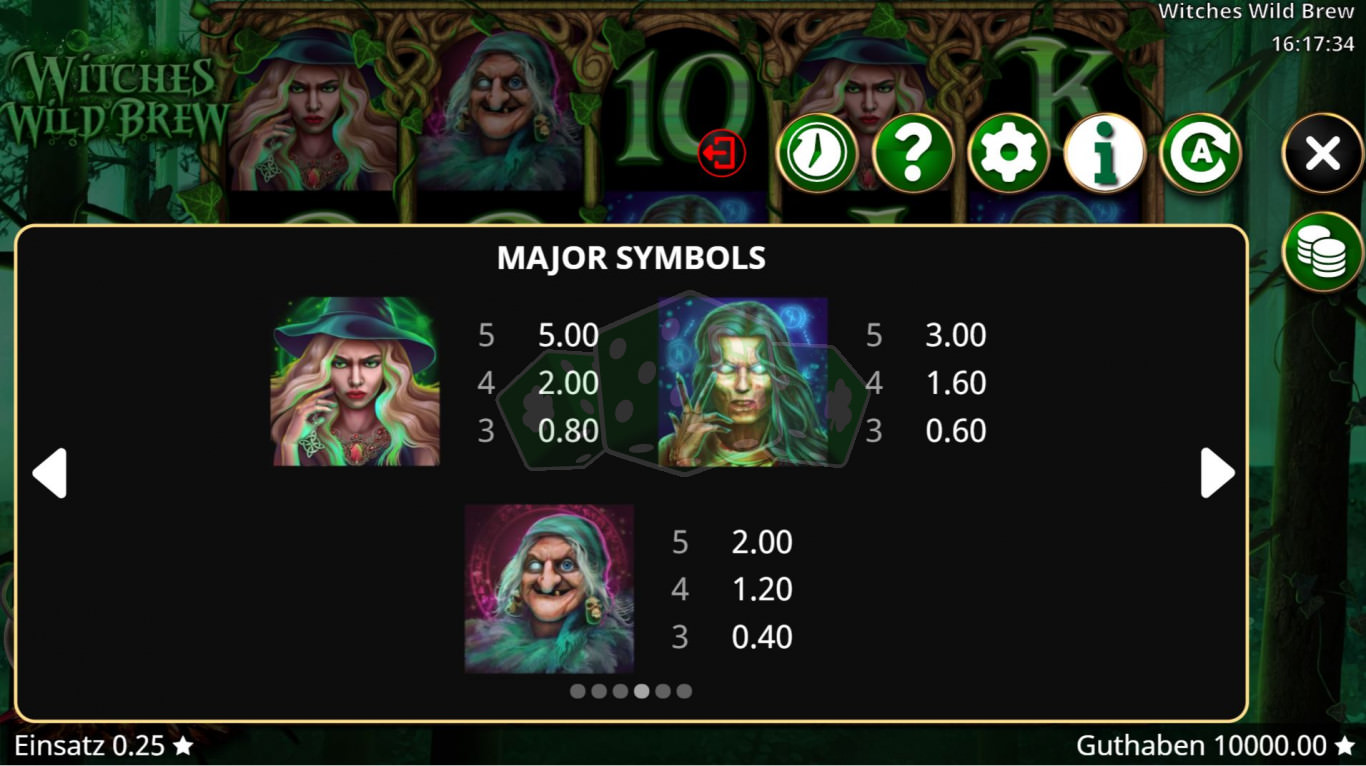The height and width of the screenshot is (766, 1366).
Task: Select the third page indicator dot
Action: (620, 691)
